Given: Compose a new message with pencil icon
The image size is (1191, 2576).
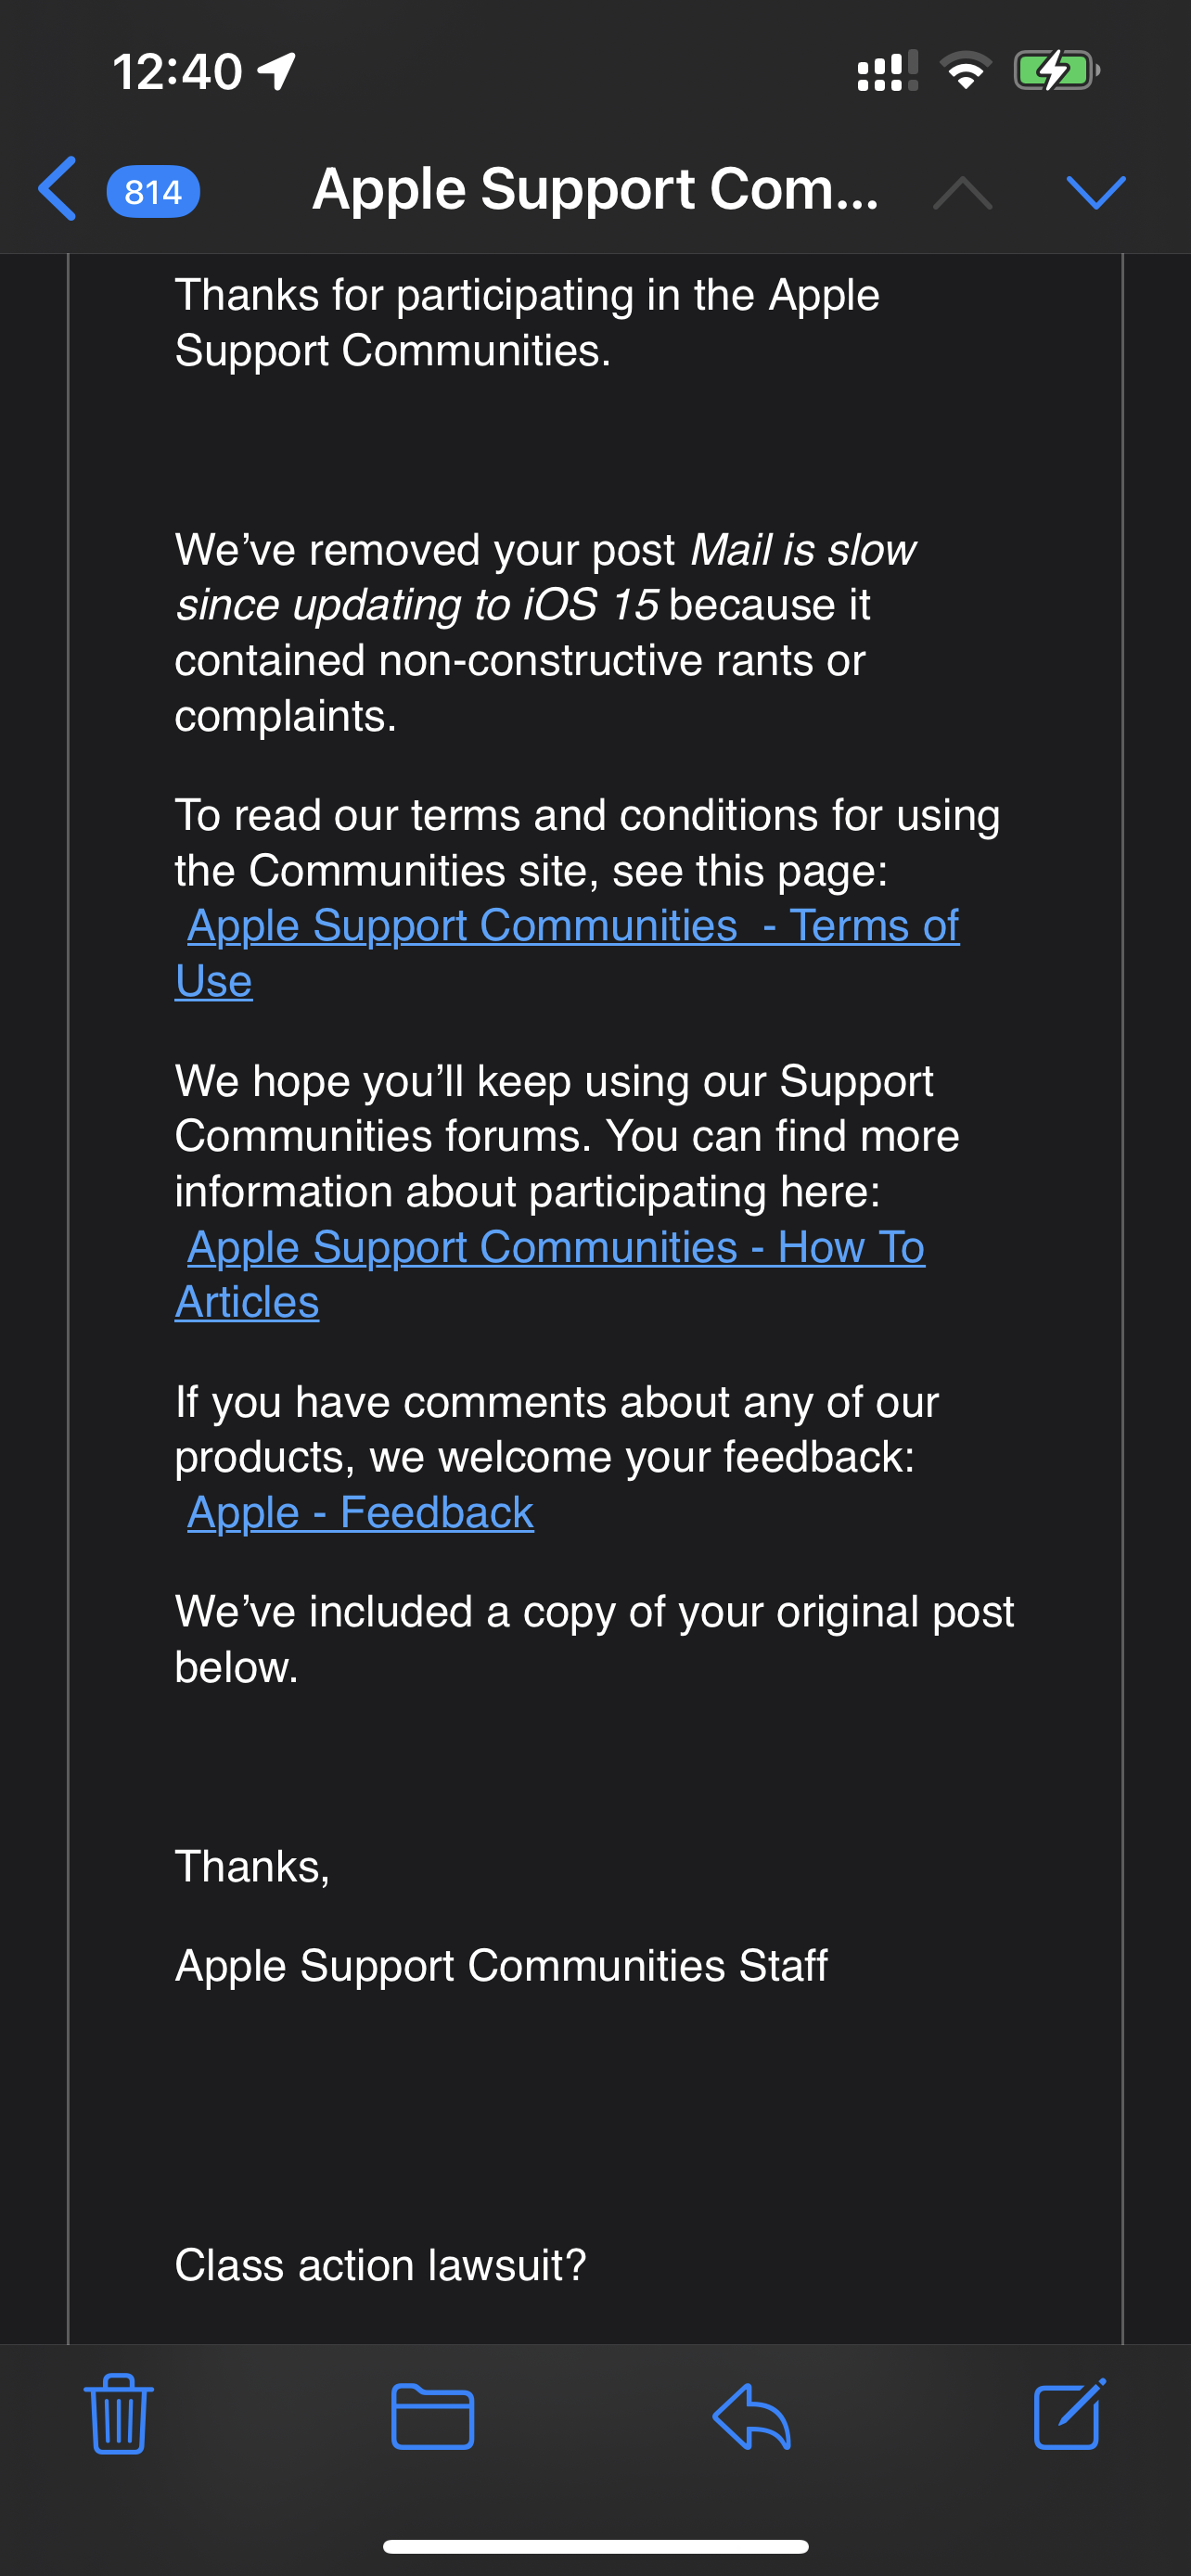Looking at the screenshot, I should [x=1069, y=2414].
